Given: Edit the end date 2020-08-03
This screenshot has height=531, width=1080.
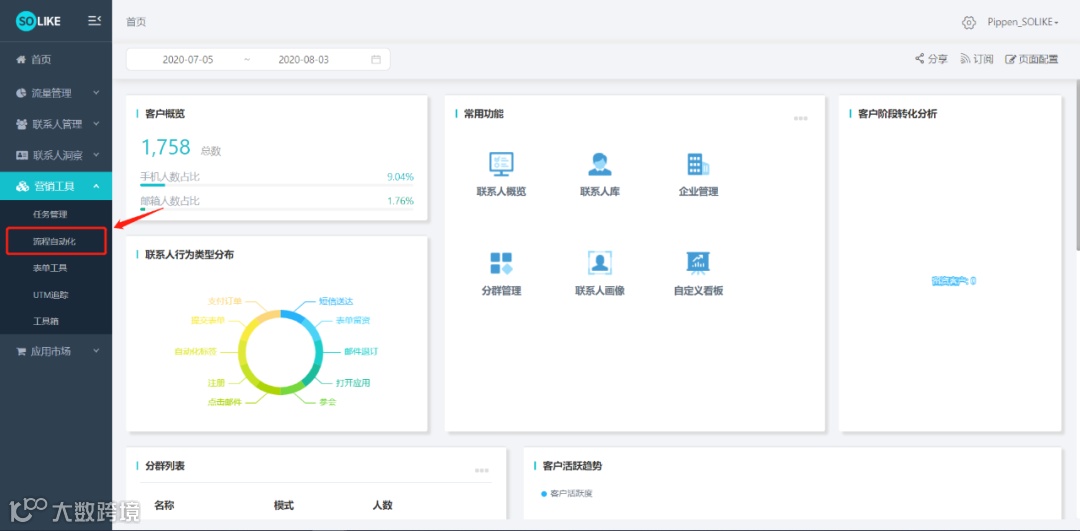Looking at the screenshot, I should click(x=303, y=60).
